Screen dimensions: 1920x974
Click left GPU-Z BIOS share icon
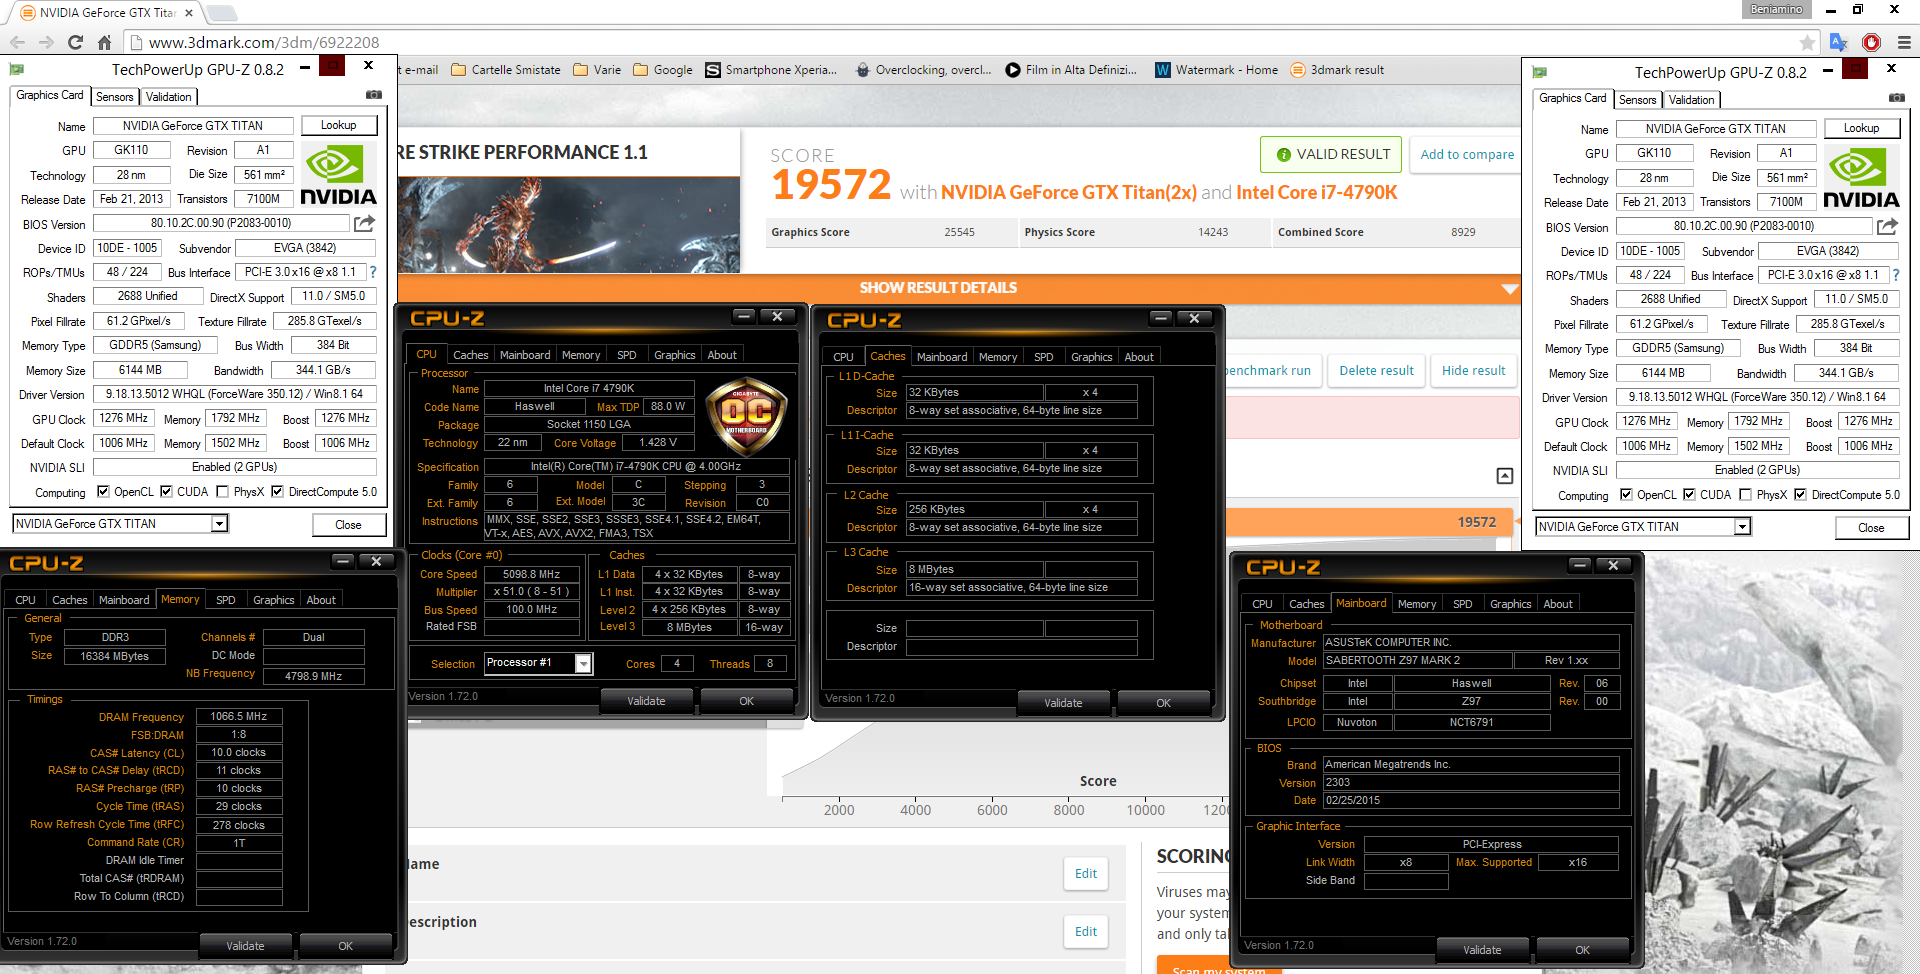(365, 224)
